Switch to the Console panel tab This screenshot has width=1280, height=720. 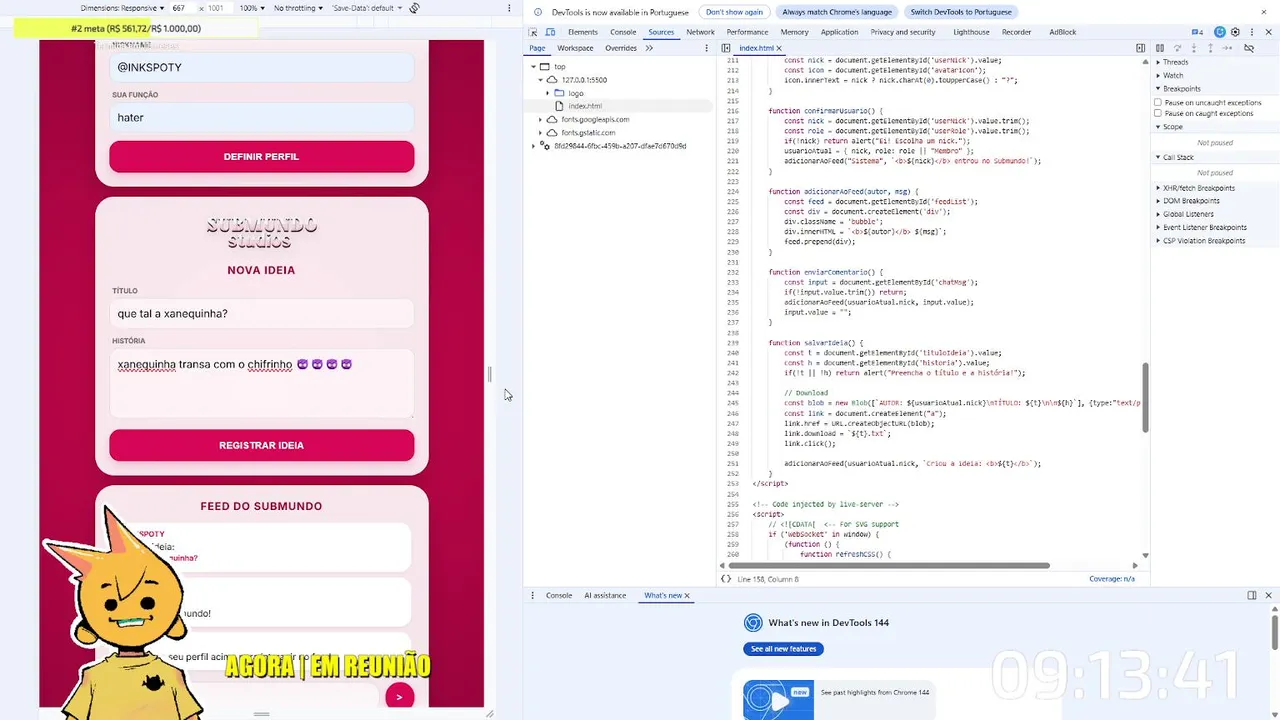pos(623,32)
